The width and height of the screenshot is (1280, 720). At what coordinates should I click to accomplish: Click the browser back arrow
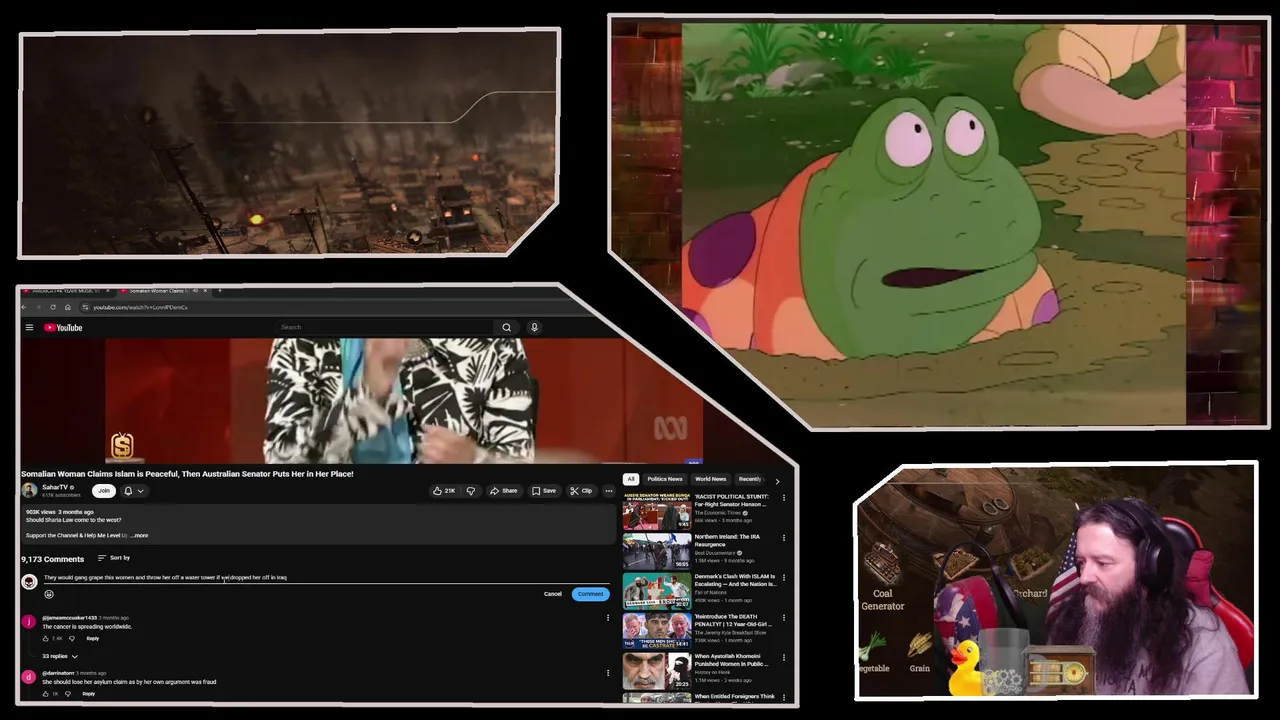point(24,307)
